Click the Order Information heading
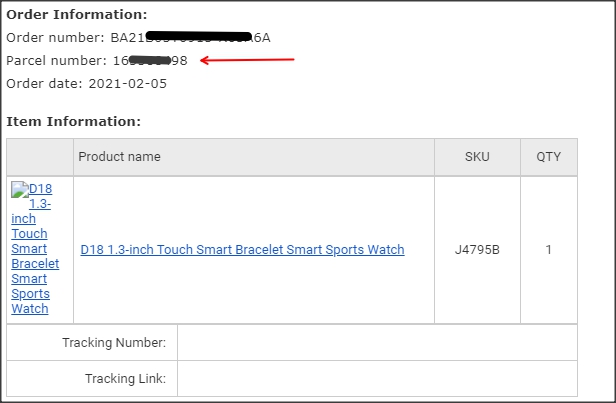 (77, 15)
